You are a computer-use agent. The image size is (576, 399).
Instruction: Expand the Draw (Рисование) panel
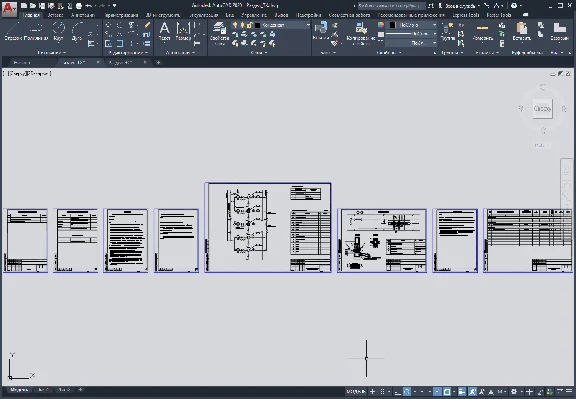(x=51, y=53)
